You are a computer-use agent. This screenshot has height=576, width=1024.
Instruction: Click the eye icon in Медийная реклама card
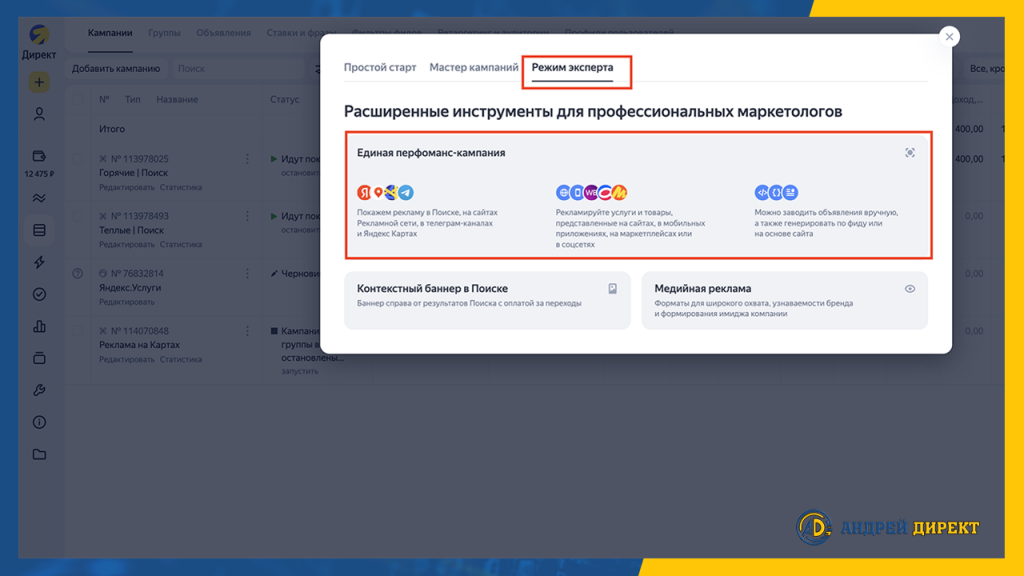(x=910, y=289)
